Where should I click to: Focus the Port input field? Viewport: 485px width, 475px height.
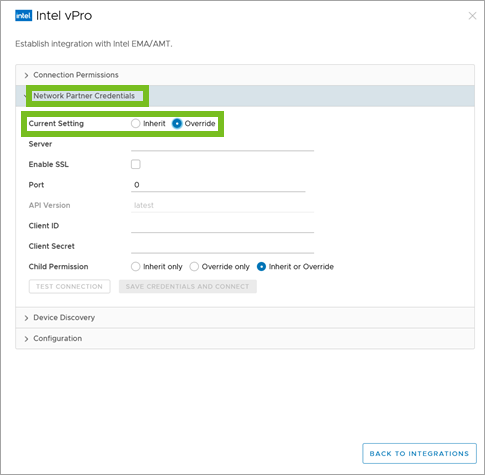218,185
